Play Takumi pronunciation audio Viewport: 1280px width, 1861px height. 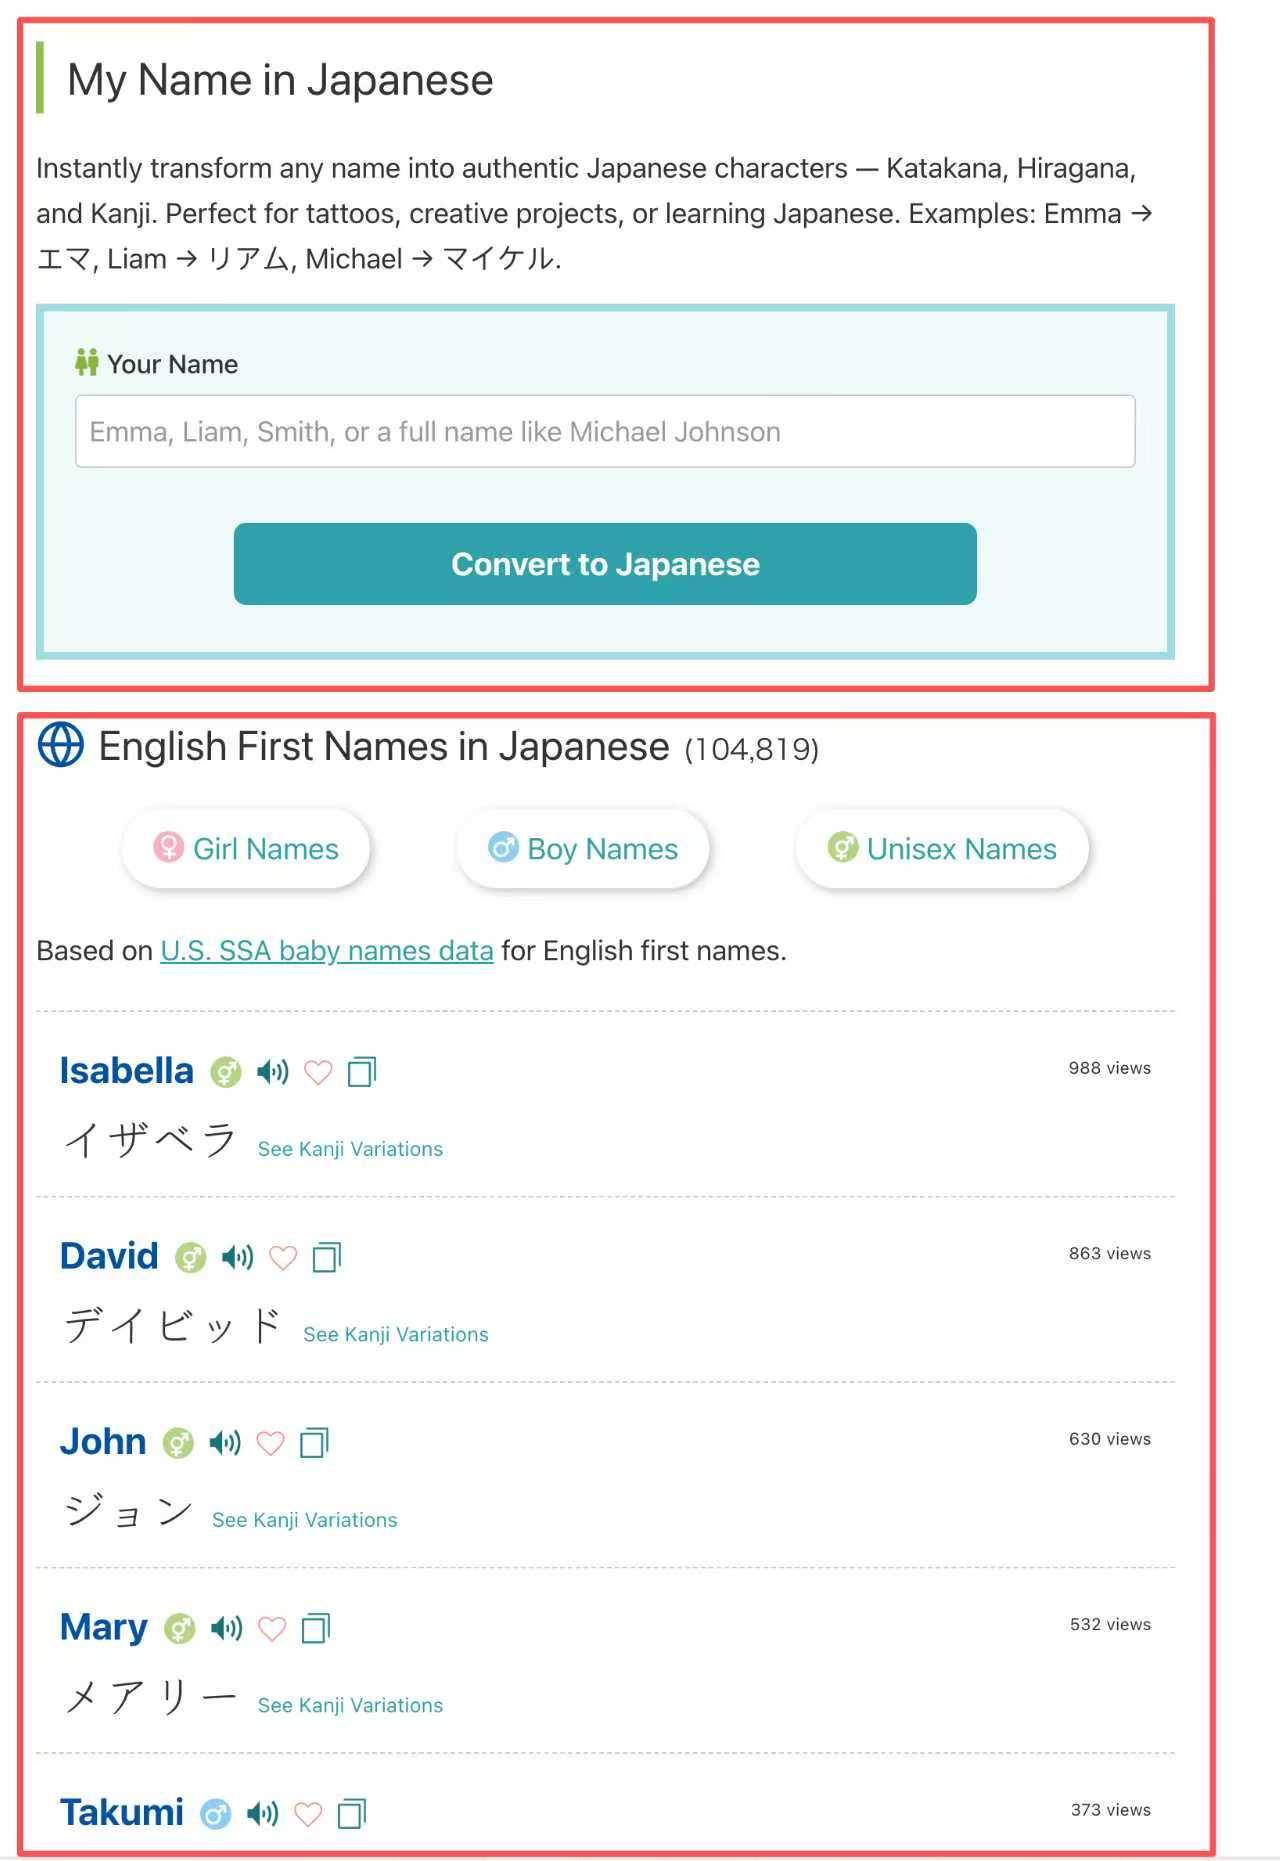[x=263, y=1813]
